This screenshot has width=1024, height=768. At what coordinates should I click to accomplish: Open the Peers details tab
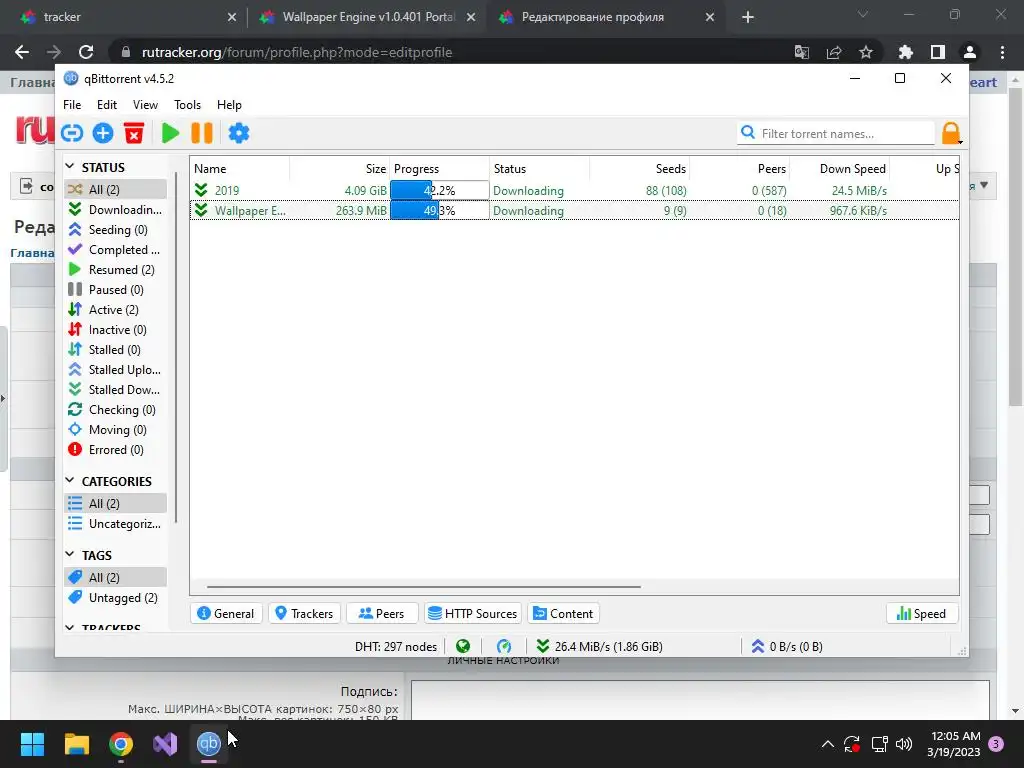pyautogui.click(x=382, y=613)
